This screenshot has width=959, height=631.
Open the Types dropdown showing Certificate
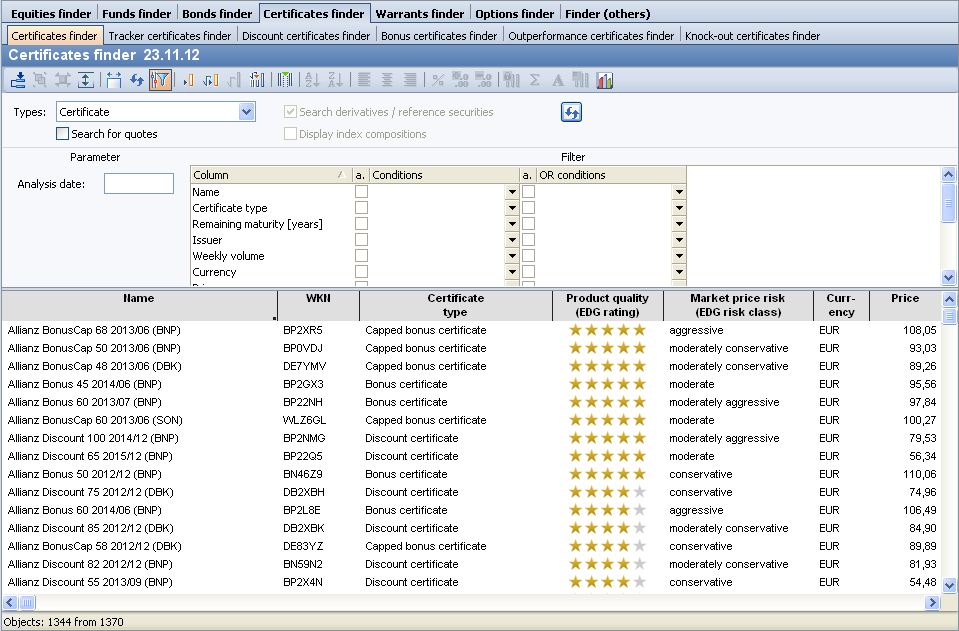point(247,112)
